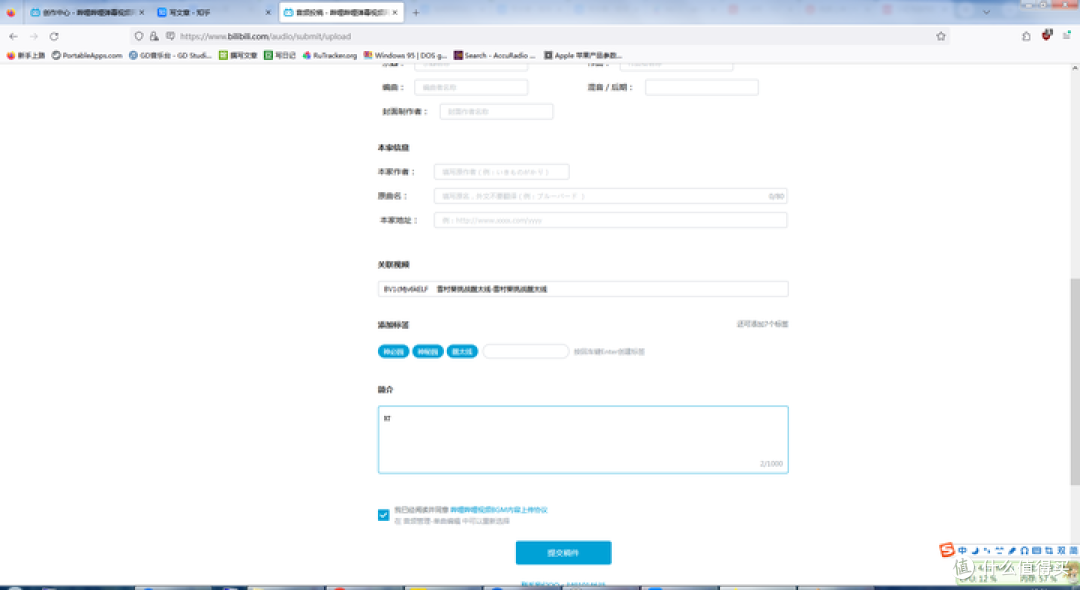Reload the page with the refresh icon

[54, 36]
